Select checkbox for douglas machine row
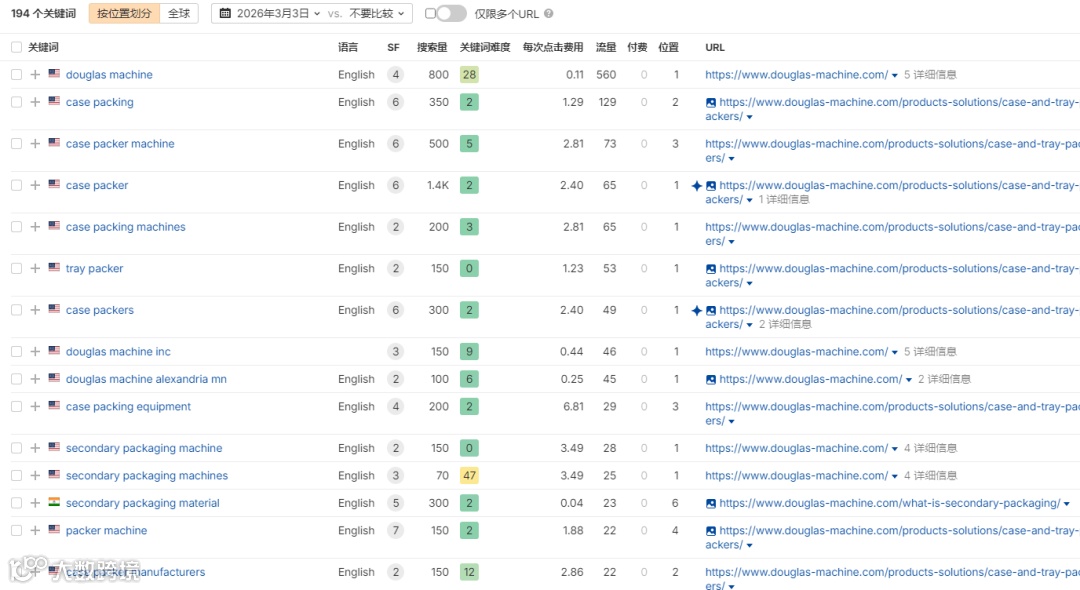The width and height of the screenshot is (1080, 590). pyautogui.click(x=16, y=74)
